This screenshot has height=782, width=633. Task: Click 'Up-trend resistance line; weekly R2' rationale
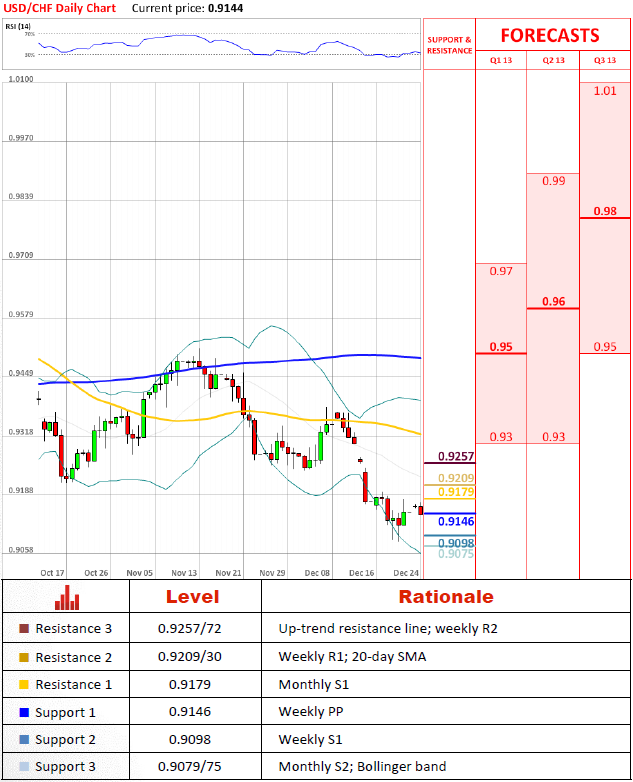pyautogui.click(x=388, y=628)
